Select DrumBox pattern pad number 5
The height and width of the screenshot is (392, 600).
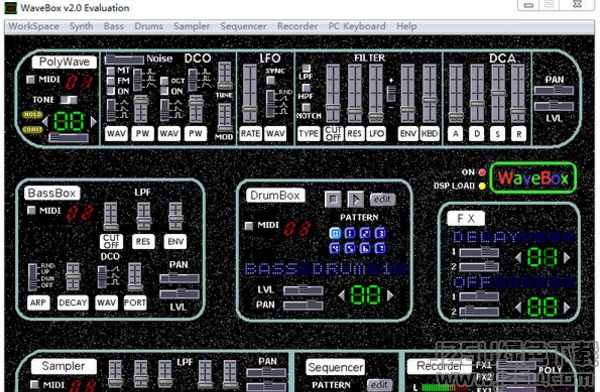coord(350,248)
